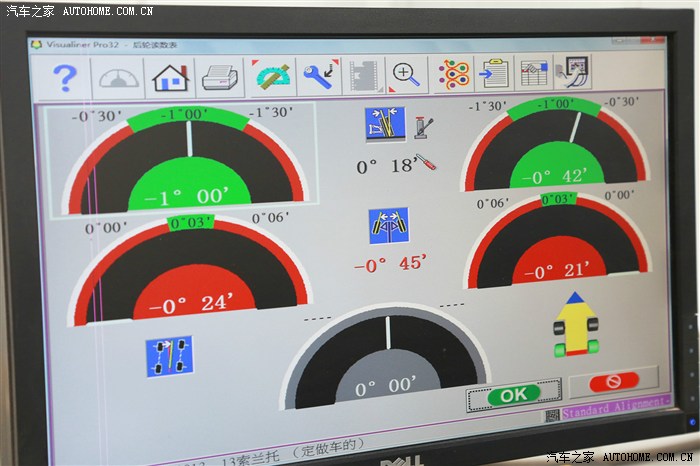Screen dimensions: 700x466
Task: Print the alignment readings
Action: coord(217,76)
